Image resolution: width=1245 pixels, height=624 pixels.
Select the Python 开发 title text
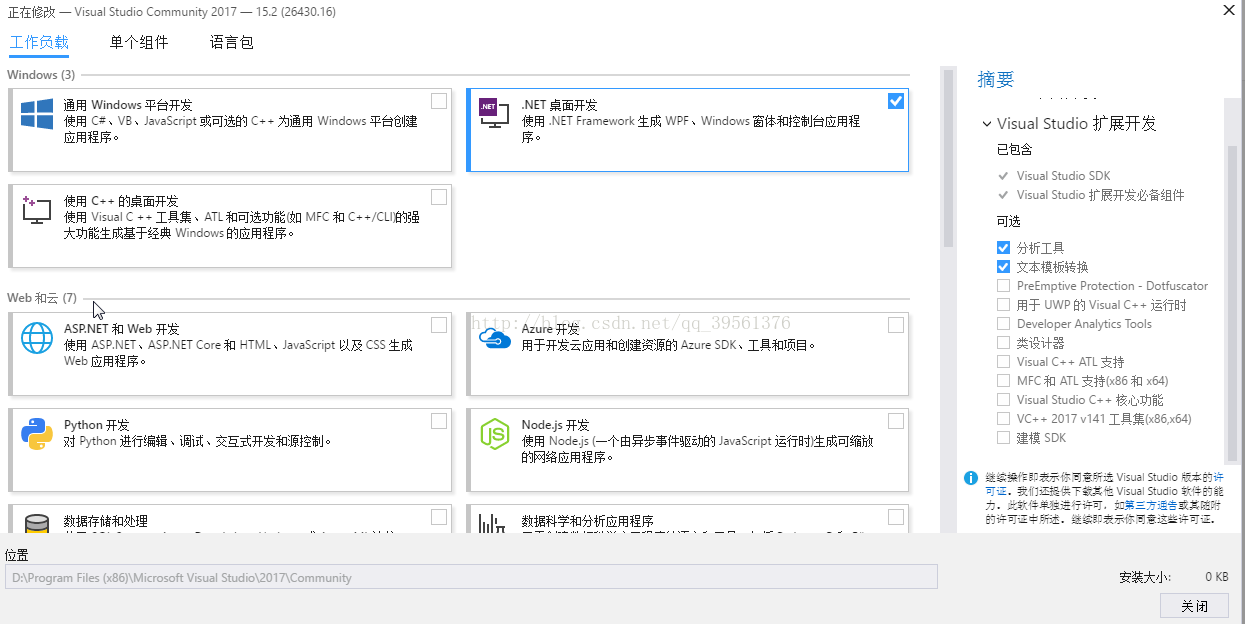(x=97, y=425)
